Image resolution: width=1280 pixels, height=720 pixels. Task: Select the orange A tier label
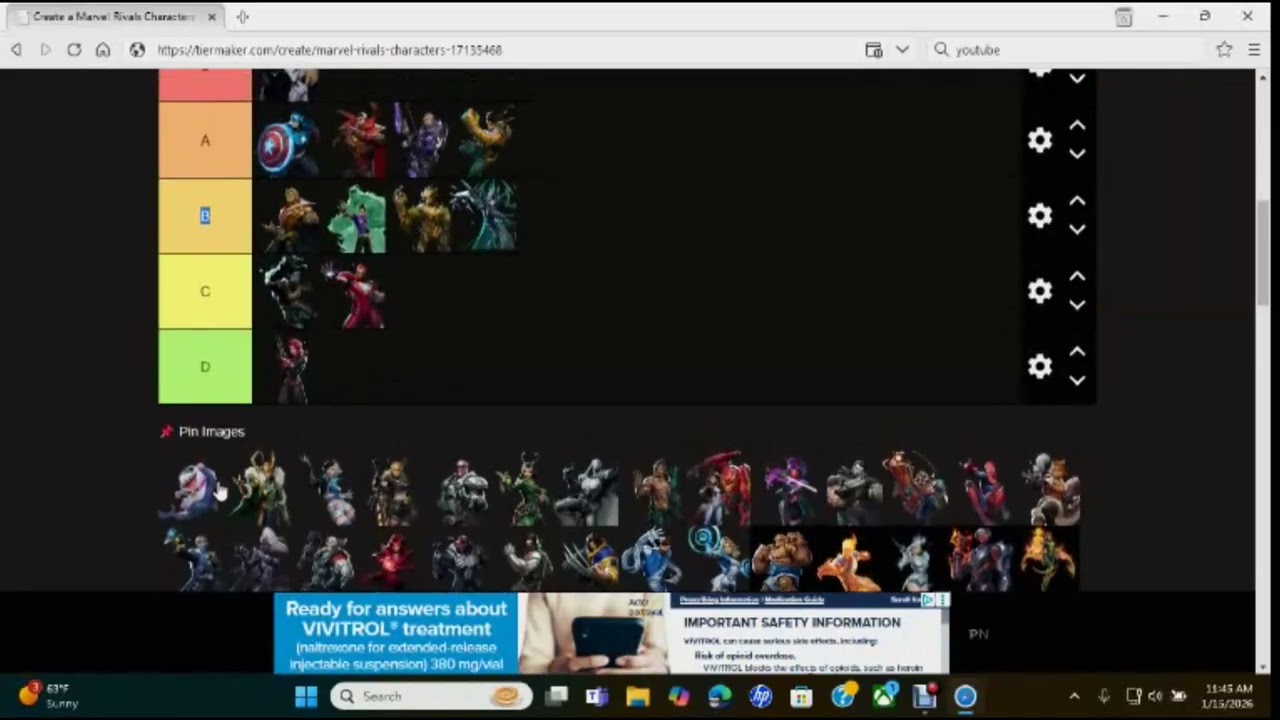tap(205, 140)
